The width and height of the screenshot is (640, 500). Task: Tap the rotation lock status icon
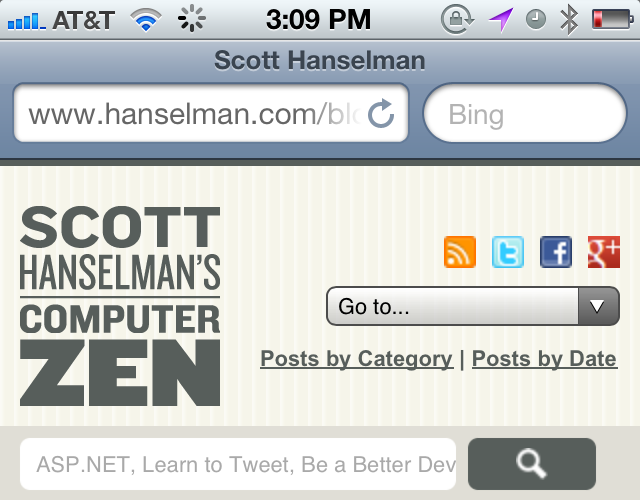pyautogui.click(x=457, y=19)
